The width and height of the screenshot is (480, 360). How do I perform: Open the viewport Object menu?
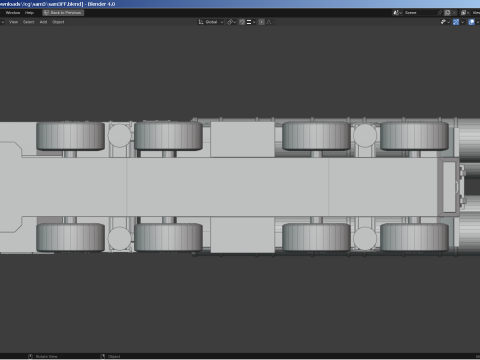pos(58,22)
